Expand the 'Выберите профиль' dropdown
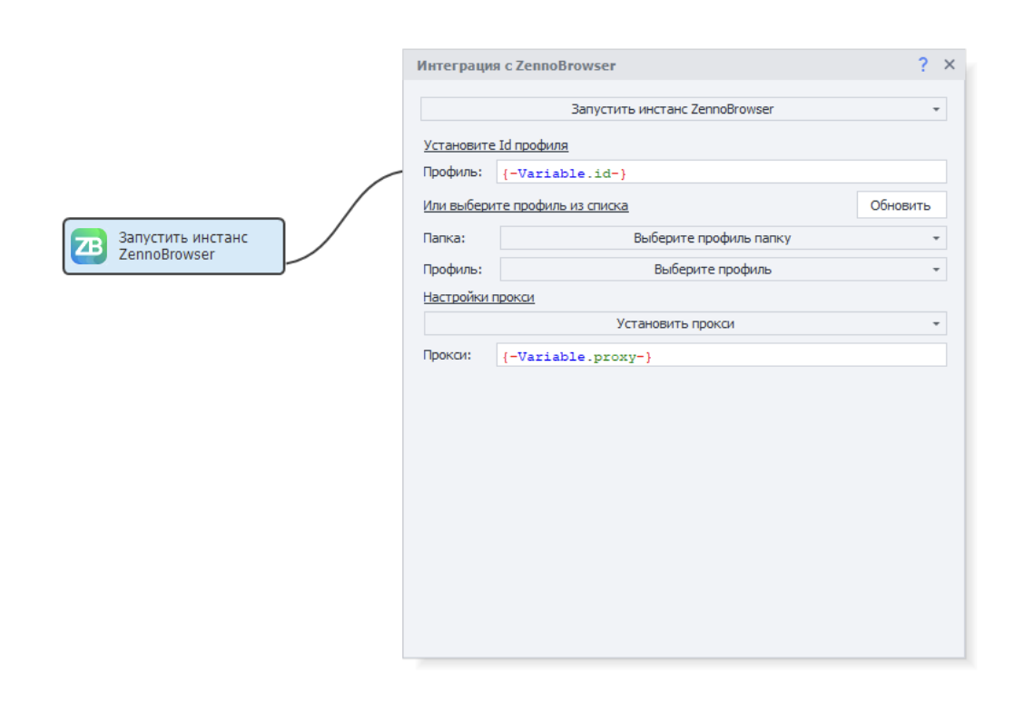This screenshot has height=712, width=1024. (x=712, y=269)
